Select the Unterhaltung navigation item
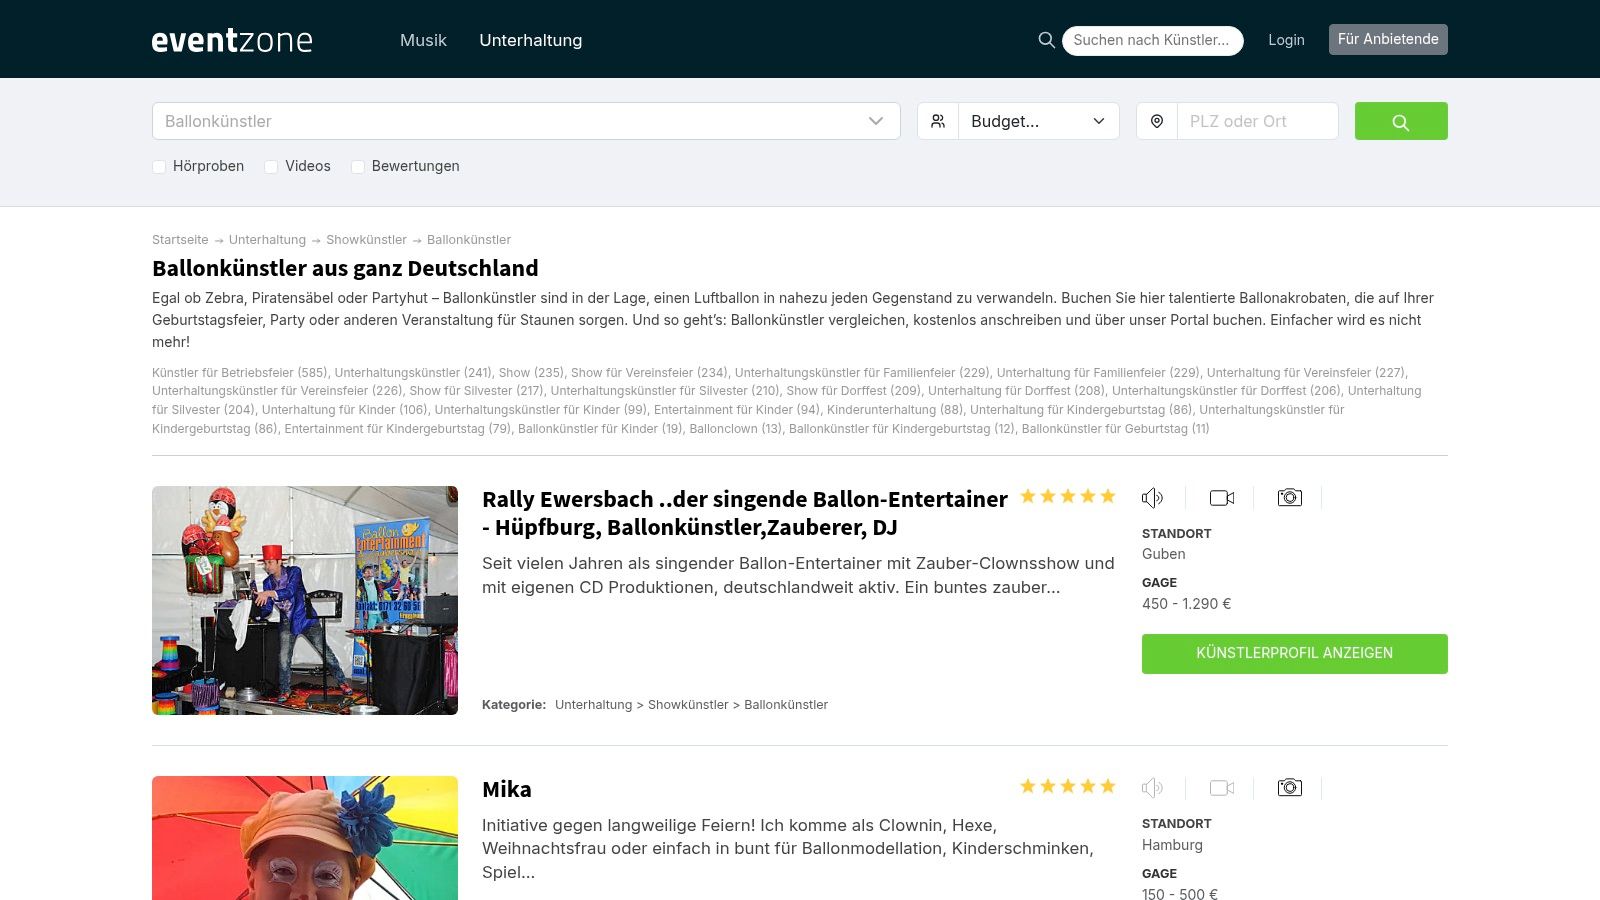 coord(531,40)
